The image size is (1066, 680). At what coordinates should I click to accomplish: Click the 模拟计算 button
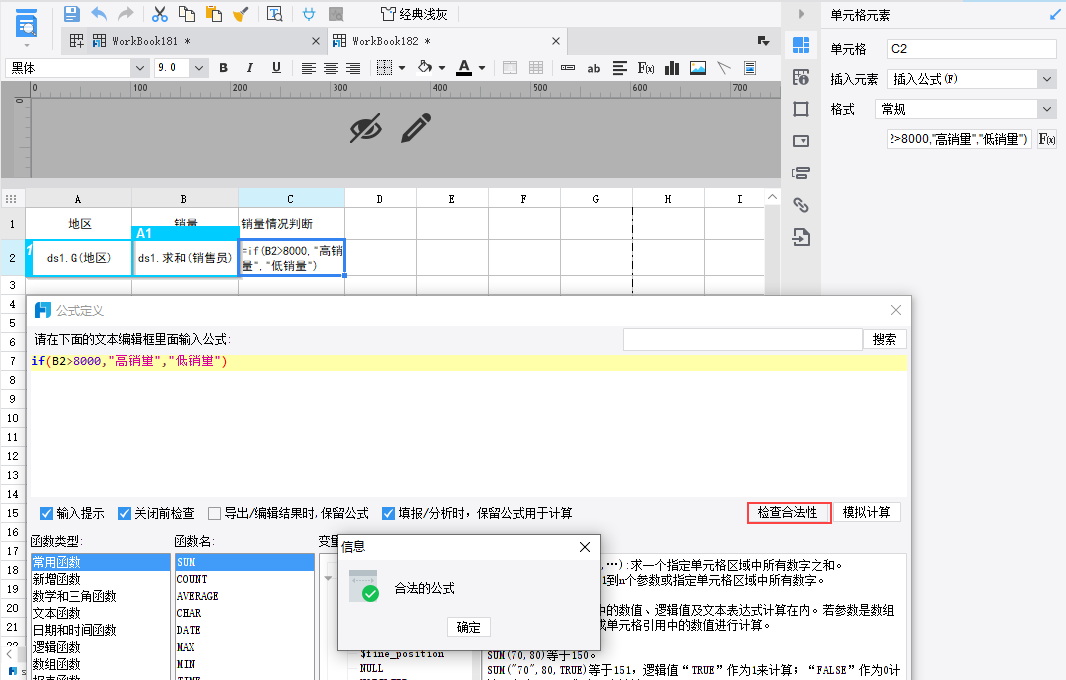coord(867,512)
